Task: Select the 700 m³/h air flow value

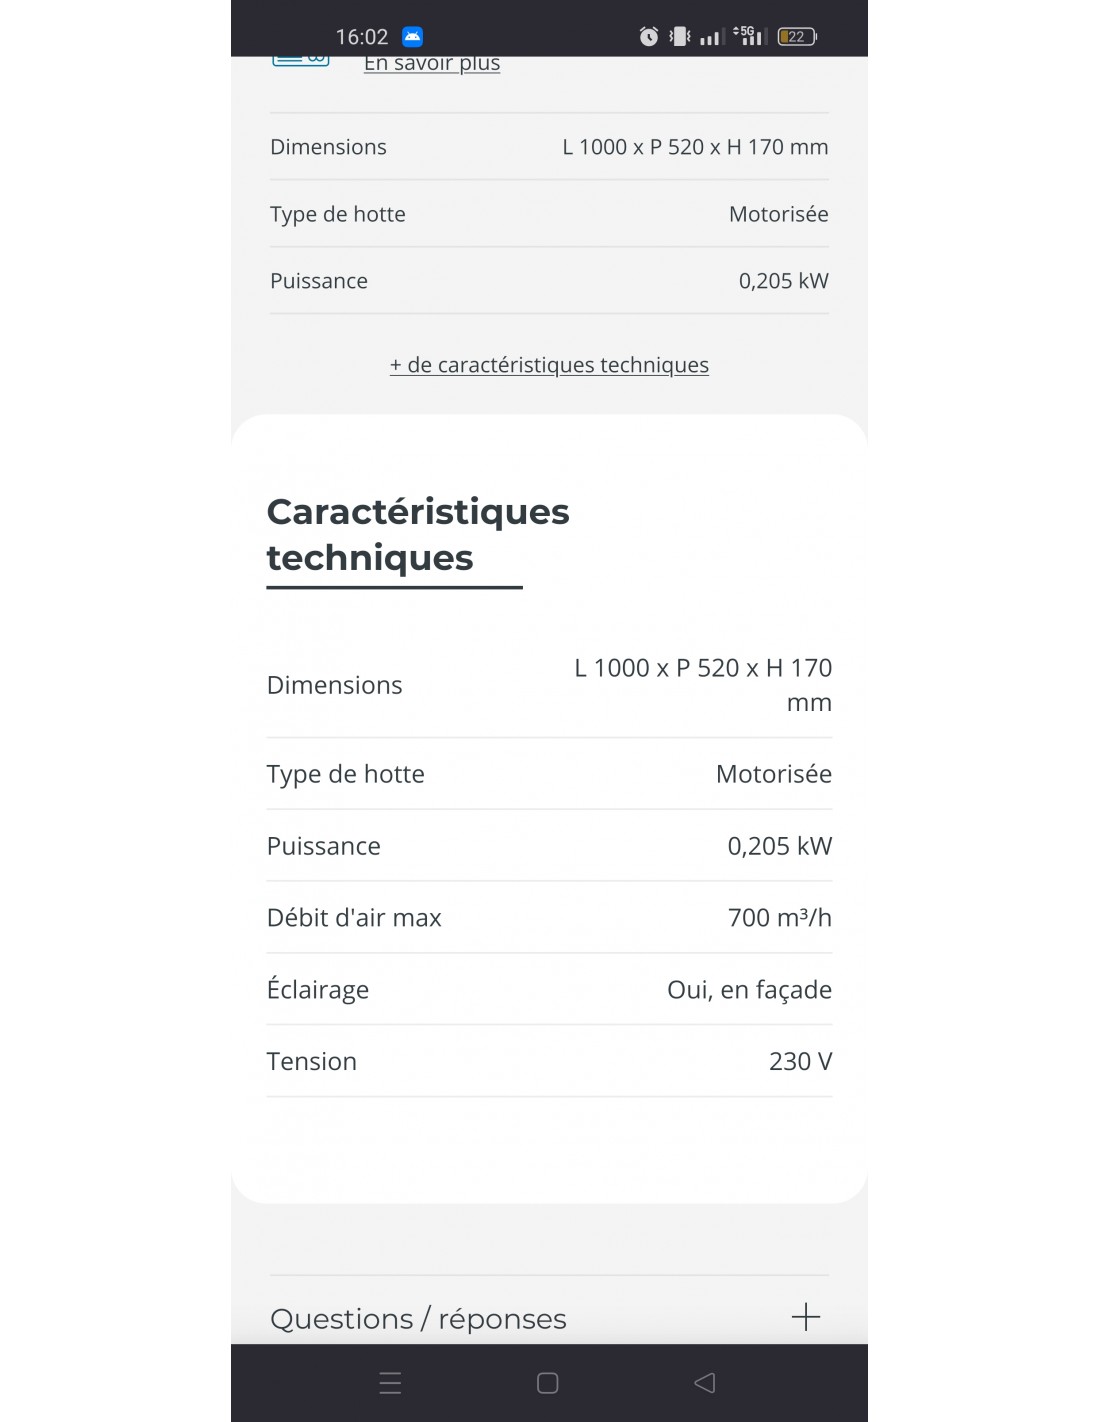Action: (779, 918)
